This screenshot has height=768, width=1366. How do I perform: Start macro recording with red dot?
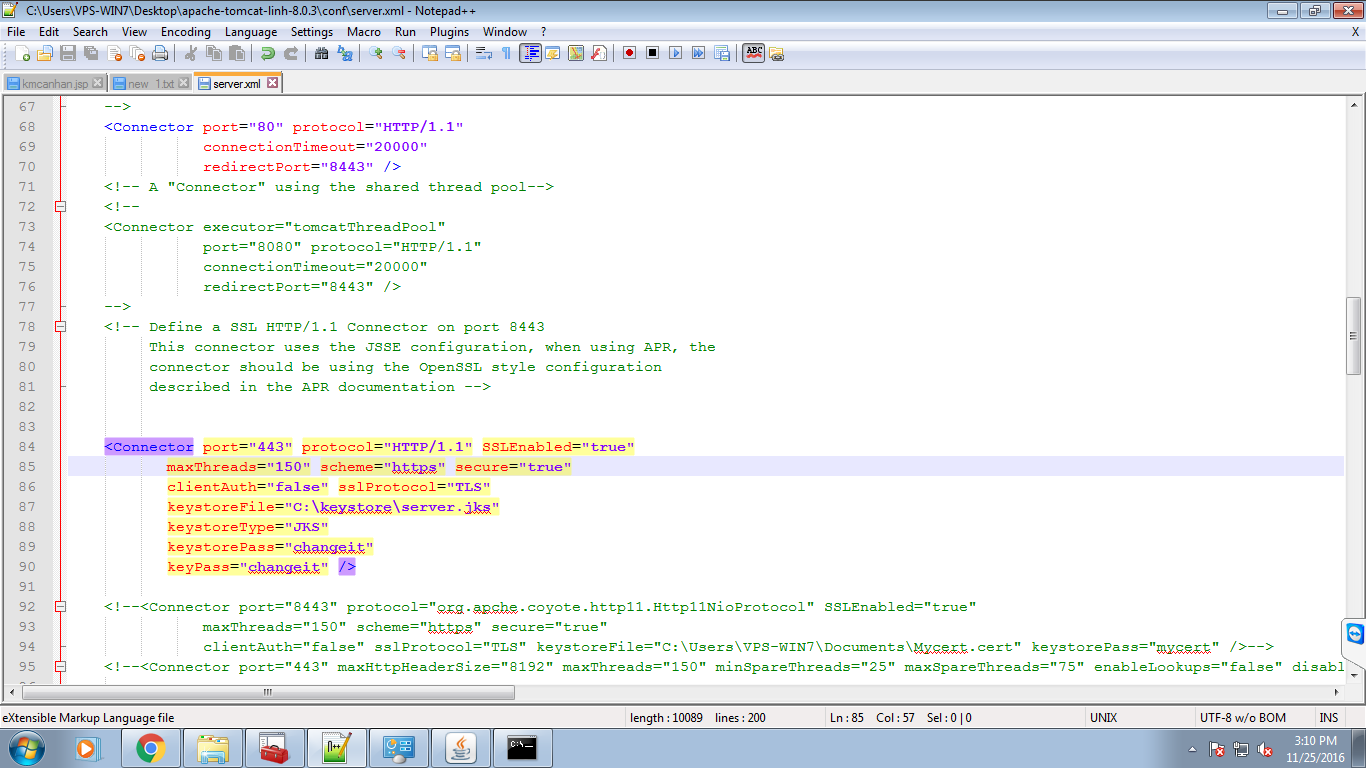click(x=630, y=53)
